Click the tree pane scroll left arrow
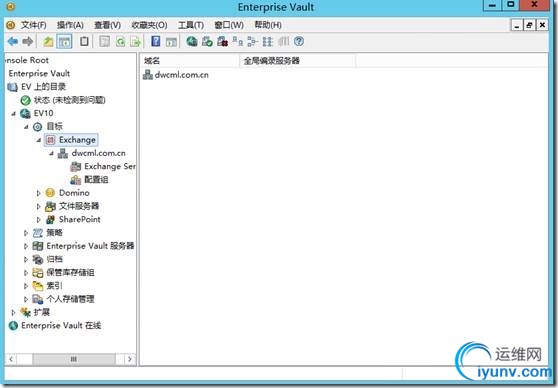The image size is (558, 388). (11, 359)
